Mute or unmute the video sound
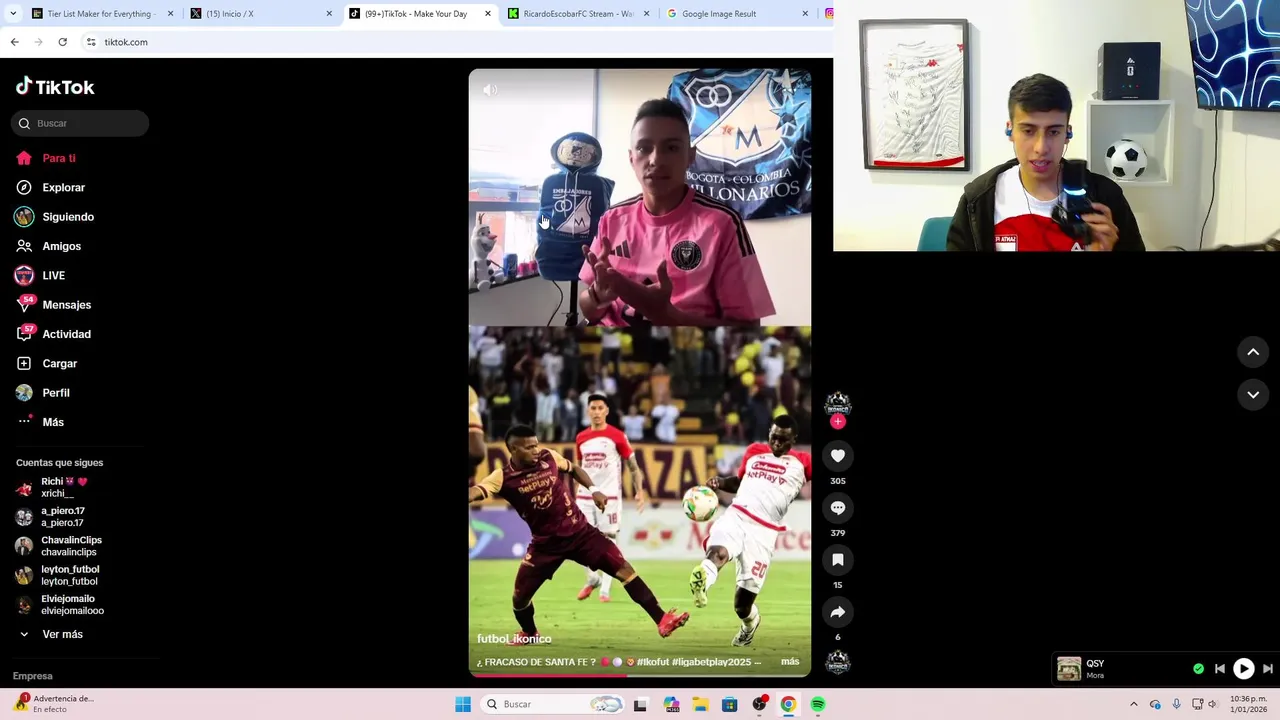This screenshot has width=1280, height=720. tap(490, 90)
